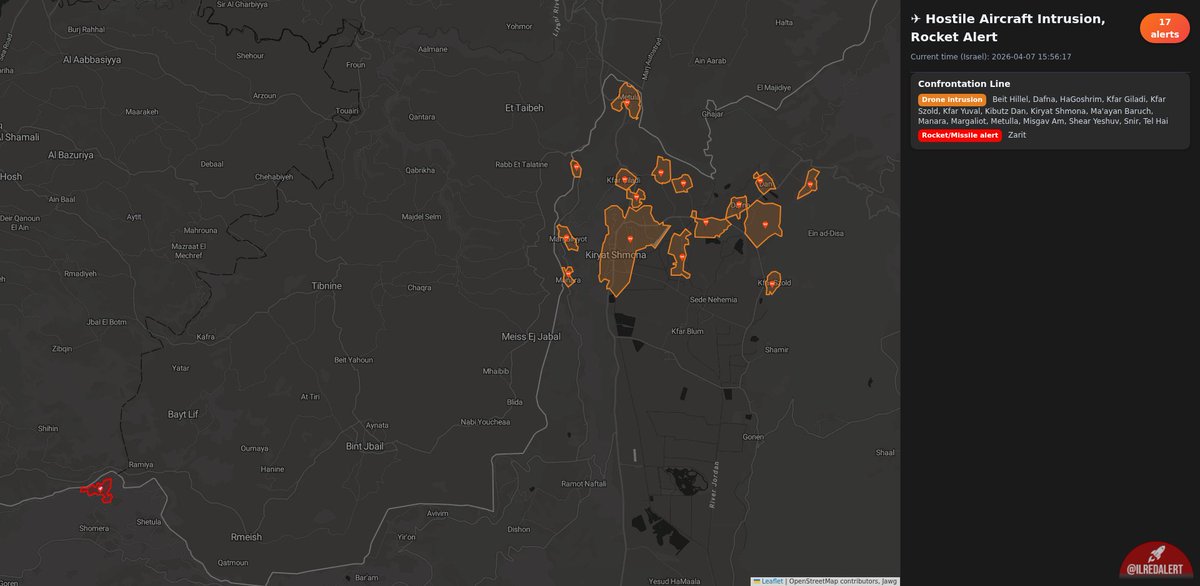Click the 'Al Aabbasiyya' map label
Viewport: 1200px width, 586px height.
(x=91, y=60)
